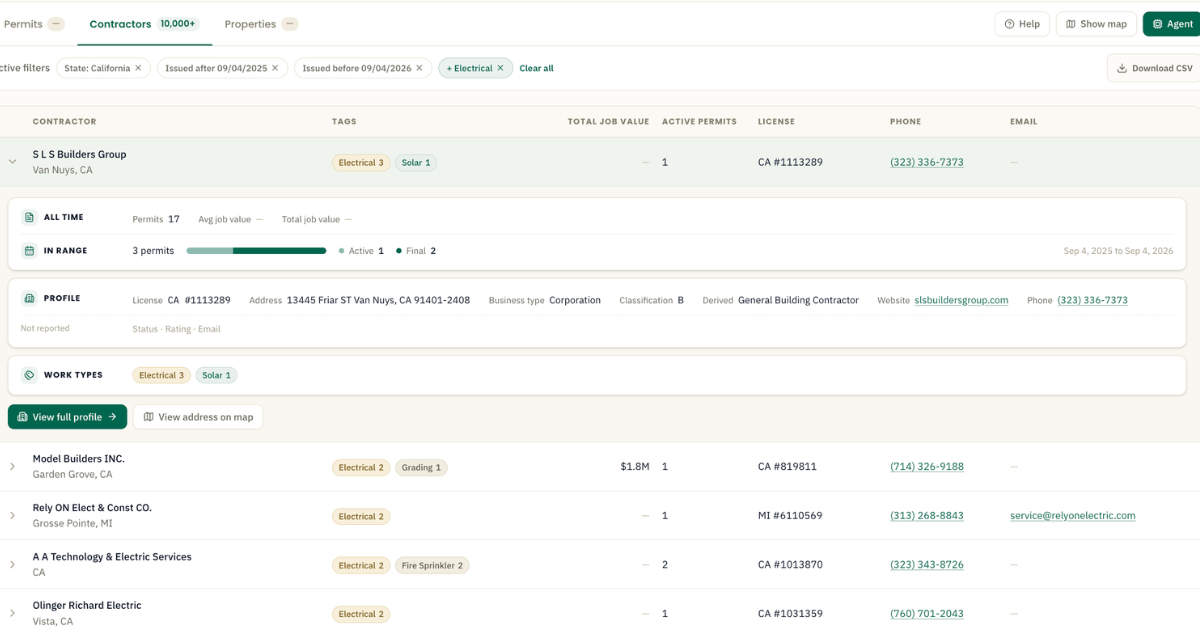1200x630 pixels.
Task: Click the Agent robot icon
Action: pyautogui.click(x=1157, y=24)
